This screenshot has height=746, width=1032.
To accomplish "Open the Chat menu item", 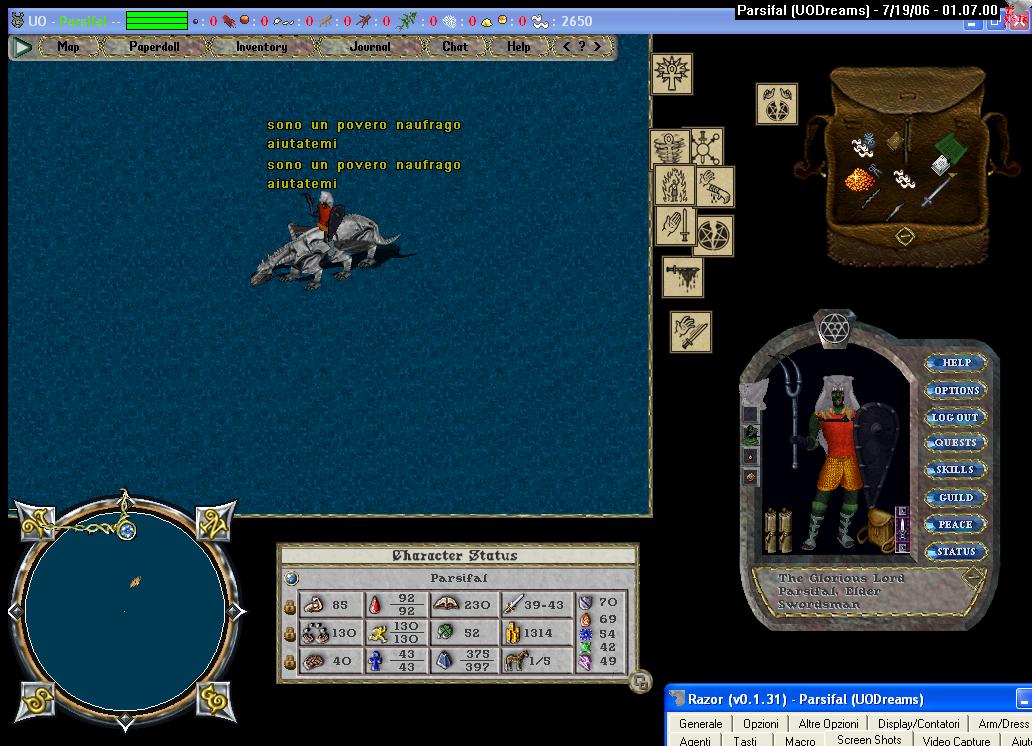I will click(455, 47).
